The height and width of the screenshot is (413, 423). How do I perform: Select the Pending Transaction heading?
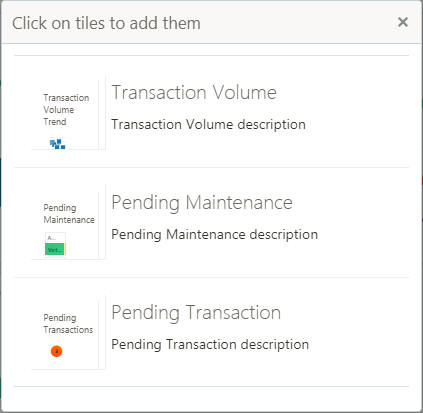click(x=196, y=313)
